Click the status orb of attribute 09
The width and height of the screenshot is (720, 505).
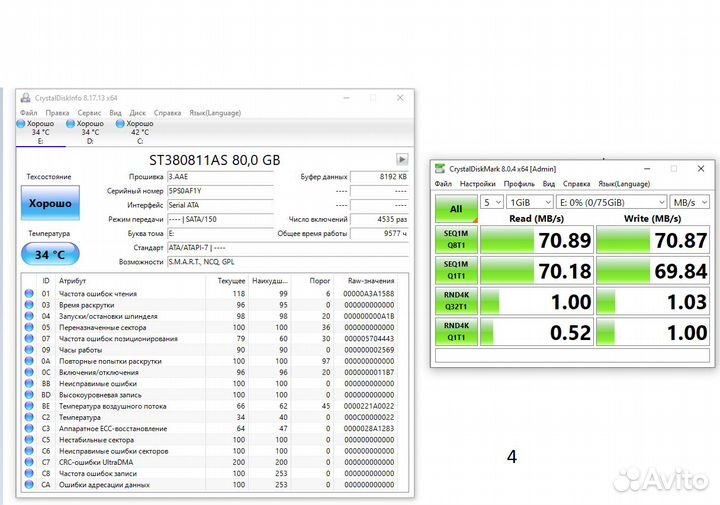pyautogui.click(x=29, y=350)
